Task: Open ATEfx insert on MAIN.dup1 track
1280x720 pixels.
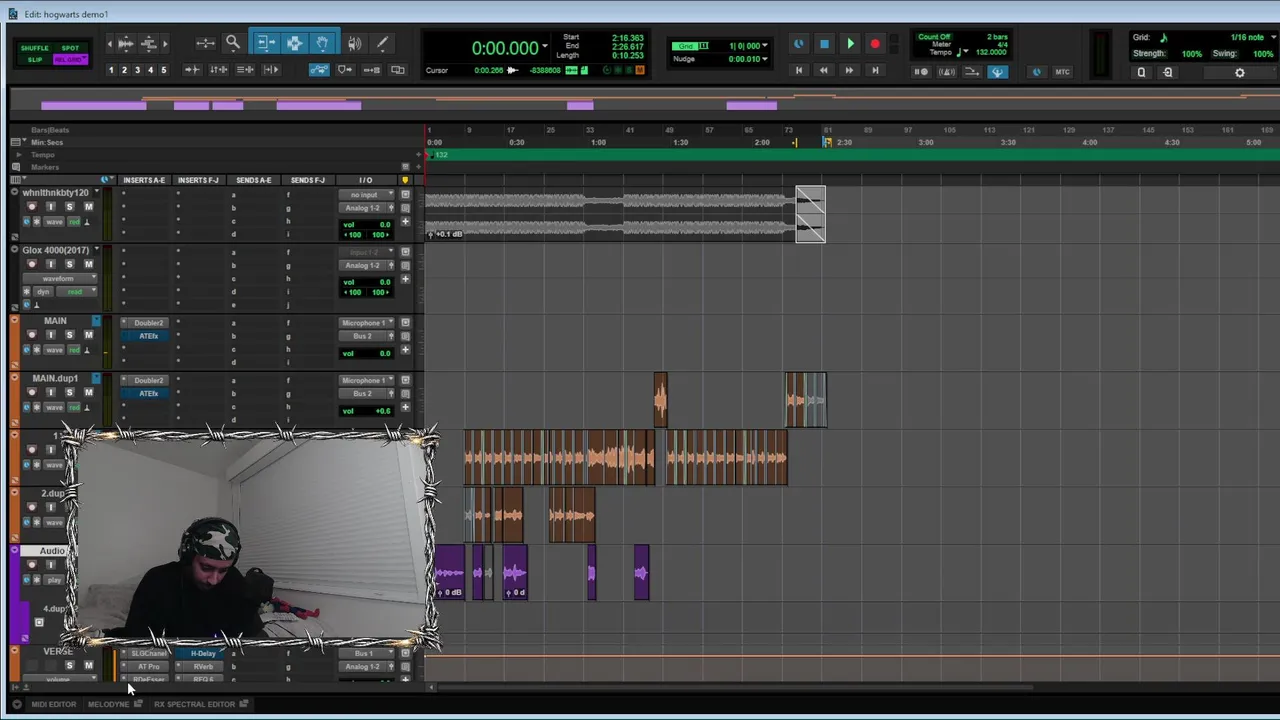Action: (x=148, y=394)
